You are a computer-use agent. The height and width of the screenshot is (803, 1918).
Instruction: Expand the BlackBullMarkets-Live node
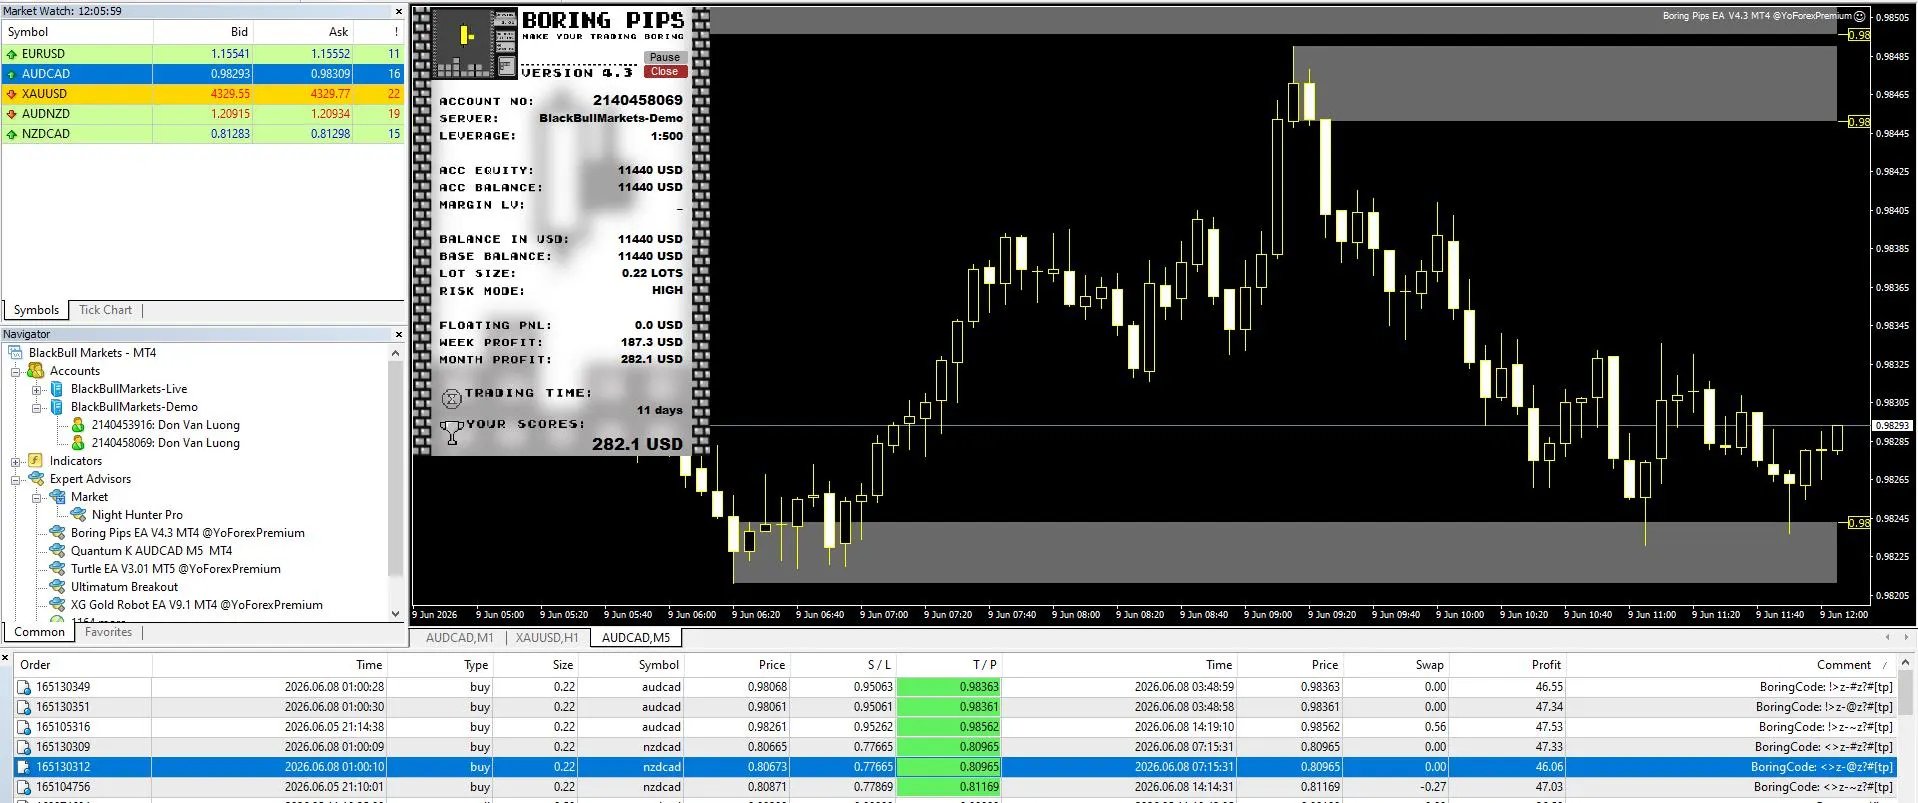(37, 389)
